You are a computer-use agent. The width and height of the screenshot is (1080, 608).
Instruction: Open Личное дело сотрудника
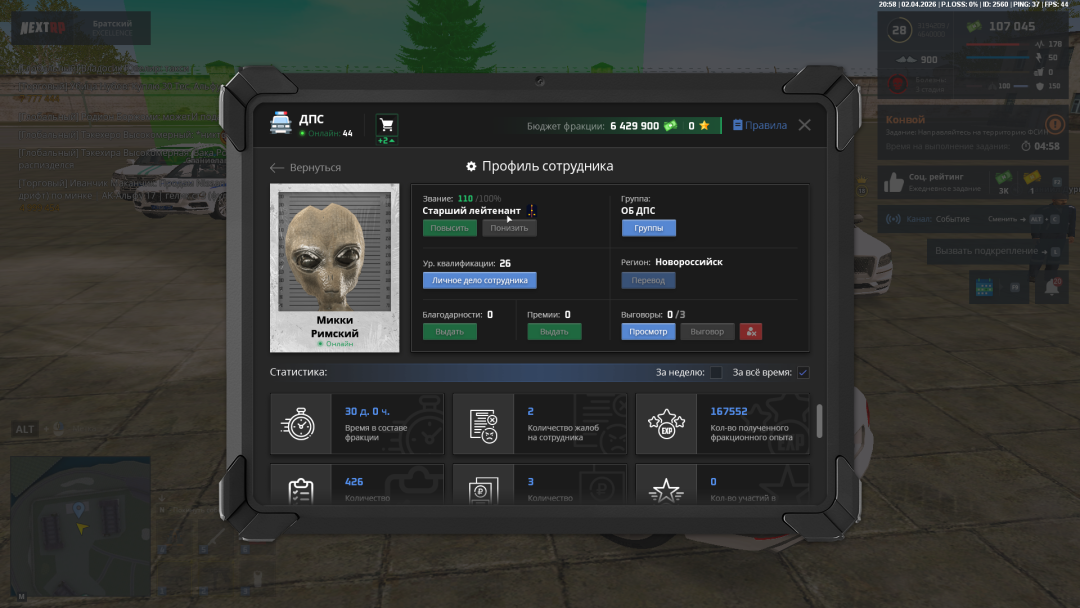(x=479, y=281)
